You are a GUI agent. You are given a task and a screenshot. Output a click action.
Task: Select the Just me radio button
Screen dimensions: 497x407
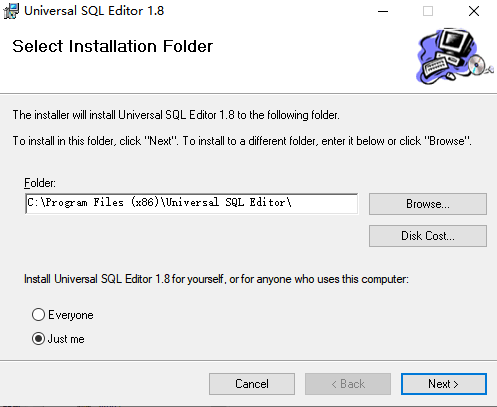[x=38, y=339]
